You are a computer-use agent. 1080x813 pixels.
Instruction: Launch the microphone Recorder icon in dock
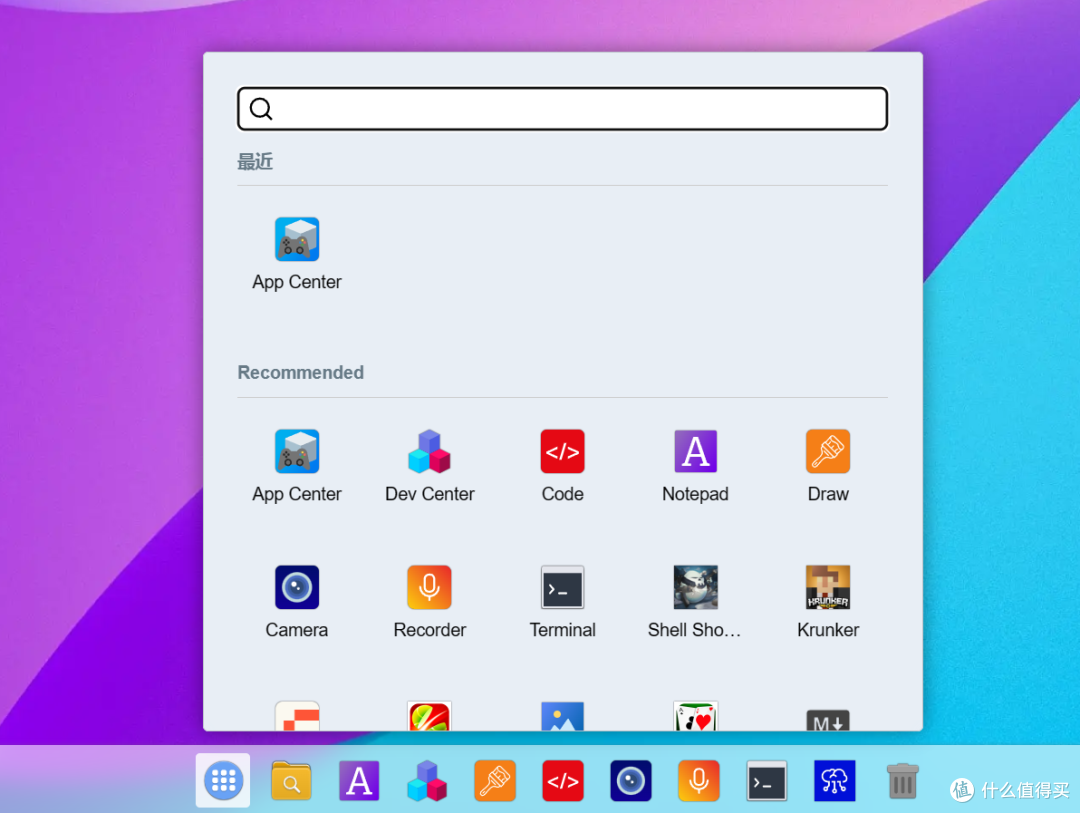click(x=698, y=781)
